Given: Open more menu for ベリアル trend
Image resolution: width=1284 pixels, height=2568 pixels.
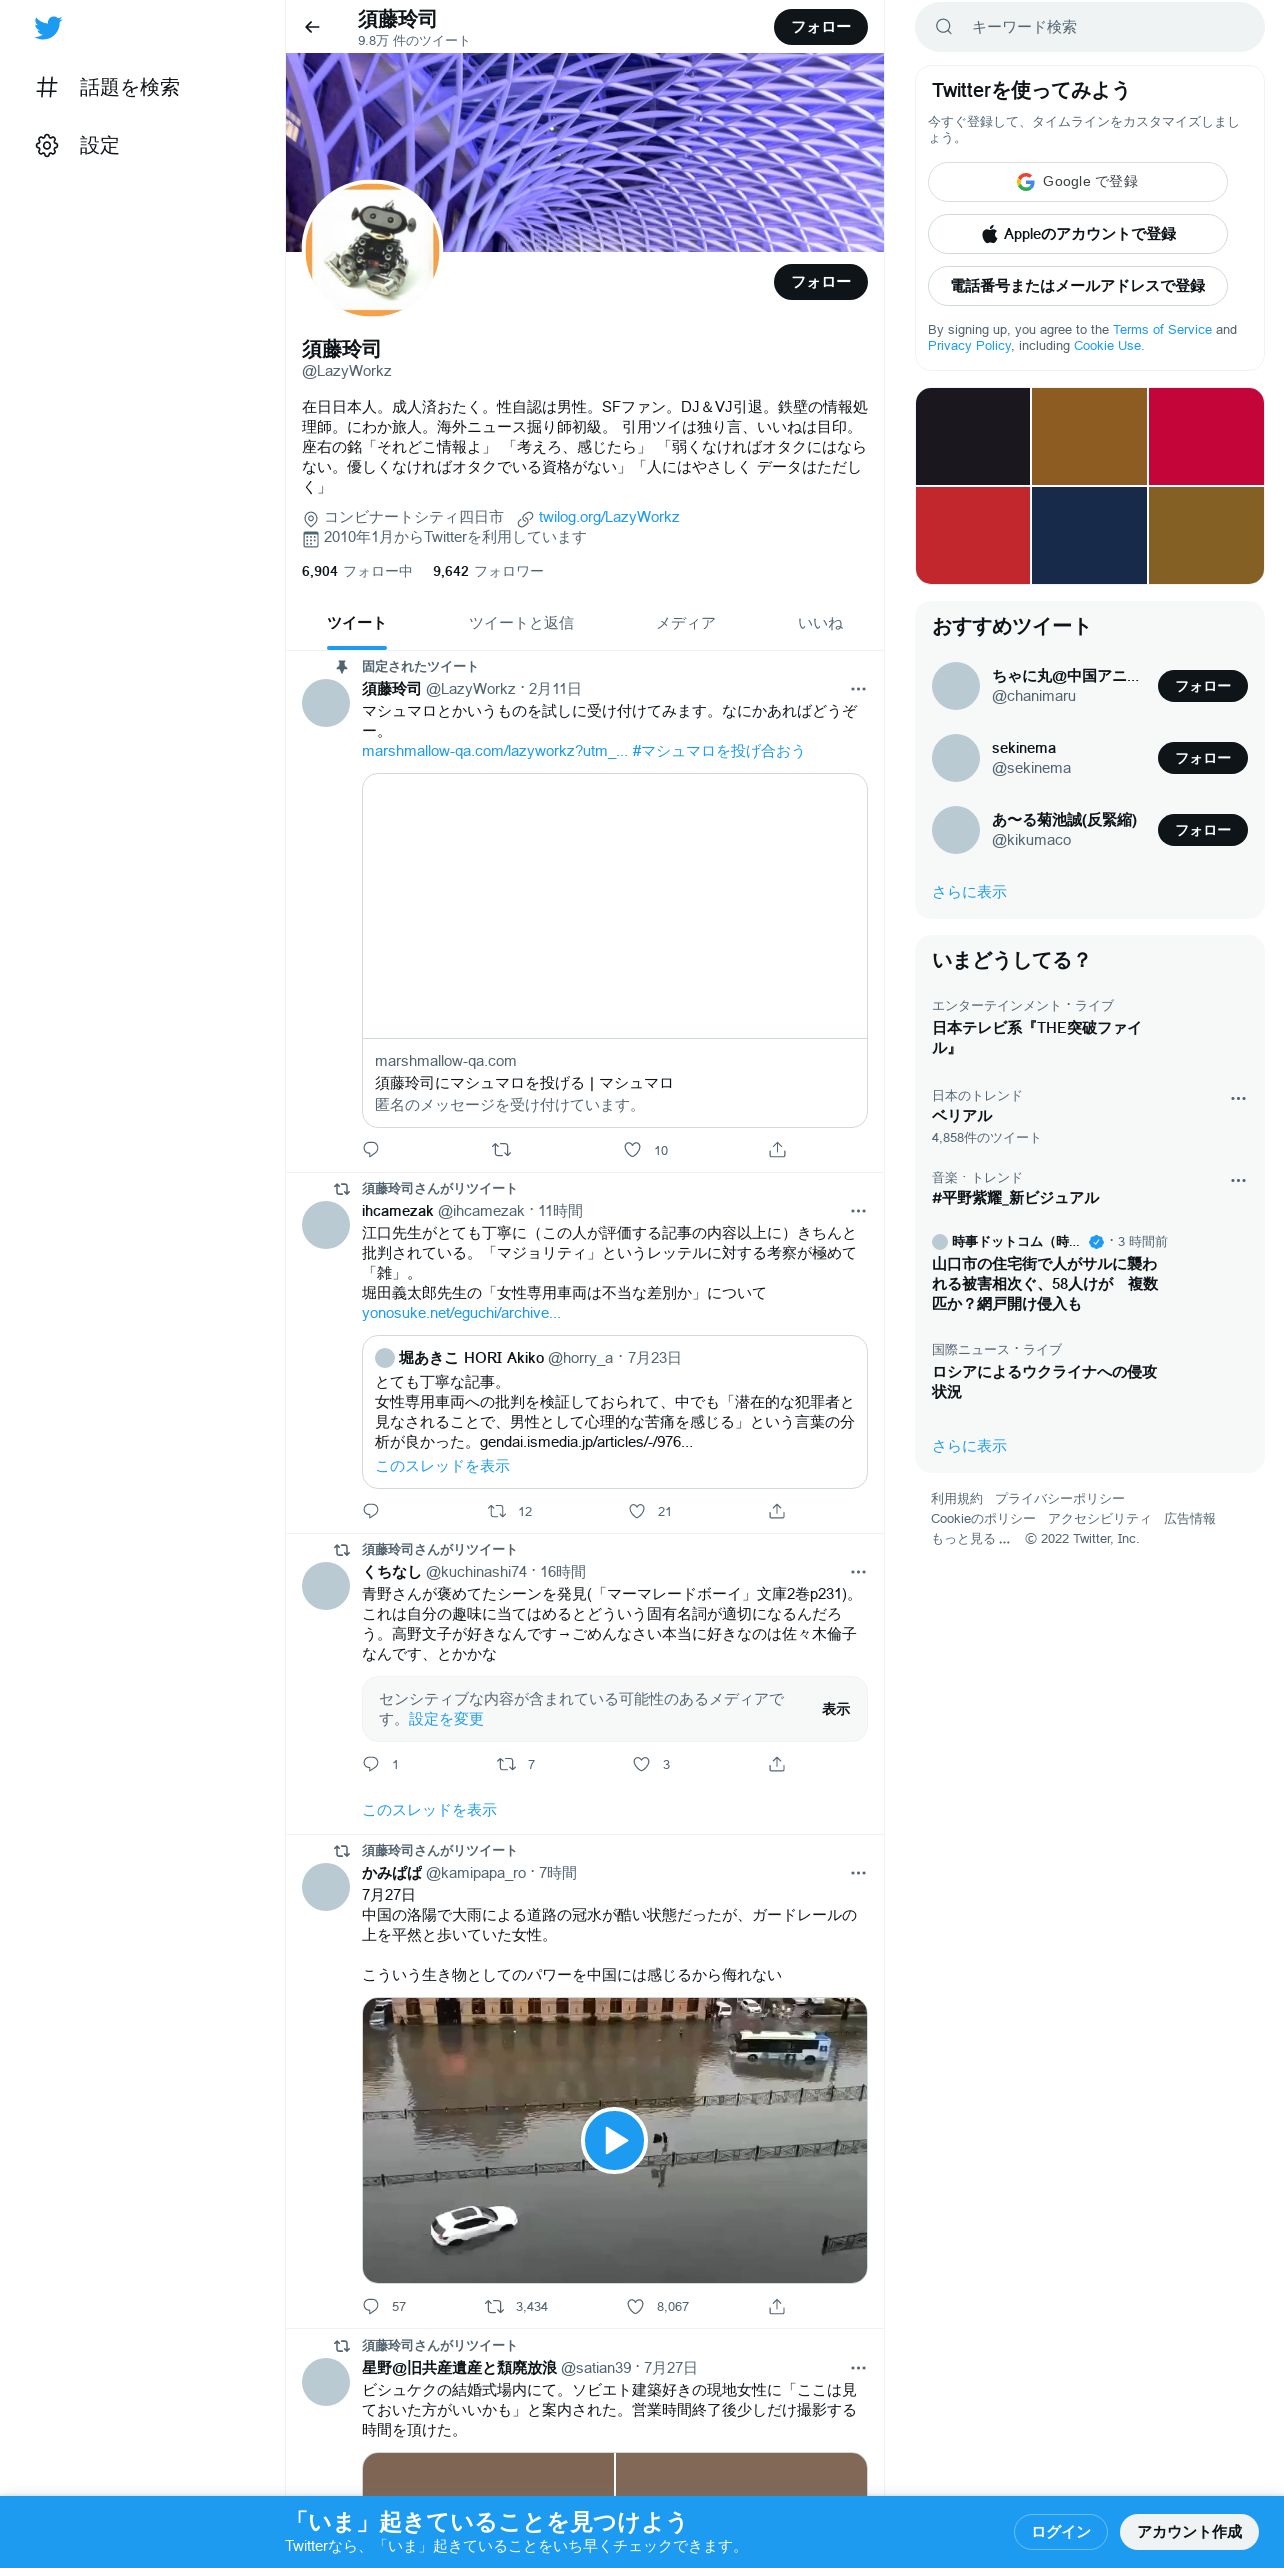Looking at the screenshot, I should click(1238, 1098).
